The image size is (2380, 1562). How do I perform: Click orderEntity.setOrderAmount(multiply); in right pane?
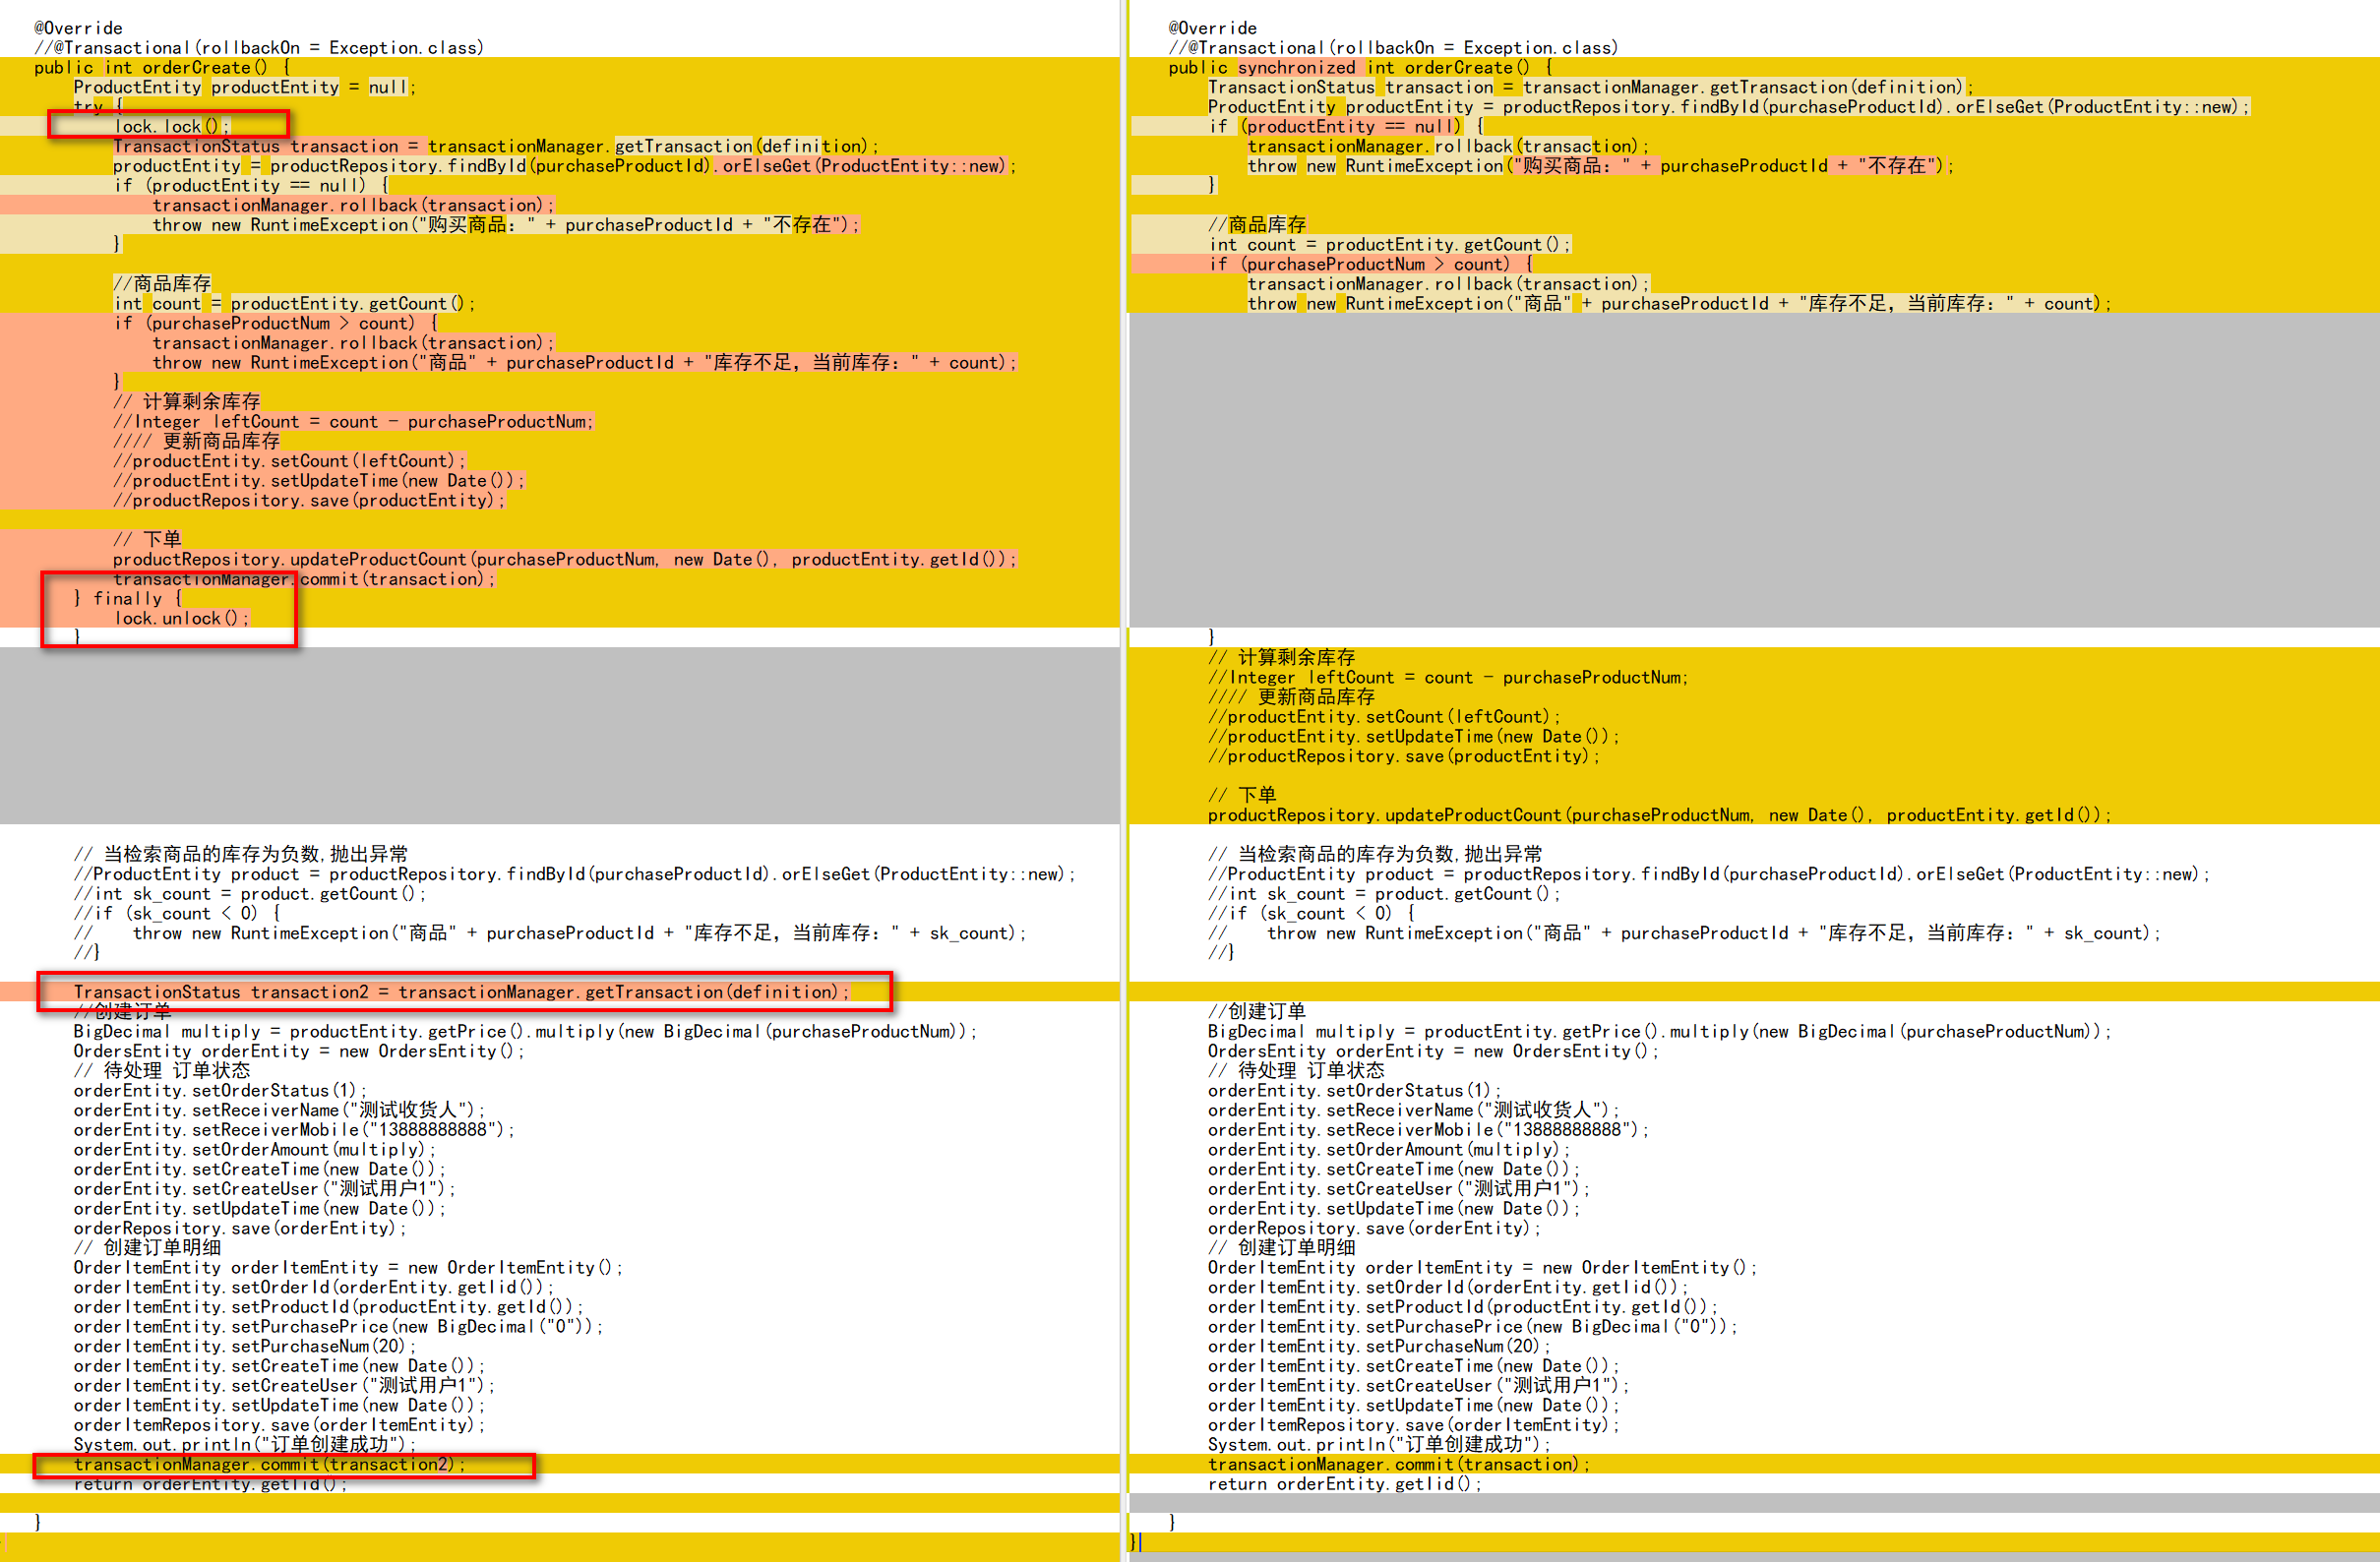click(1389, 1149)
